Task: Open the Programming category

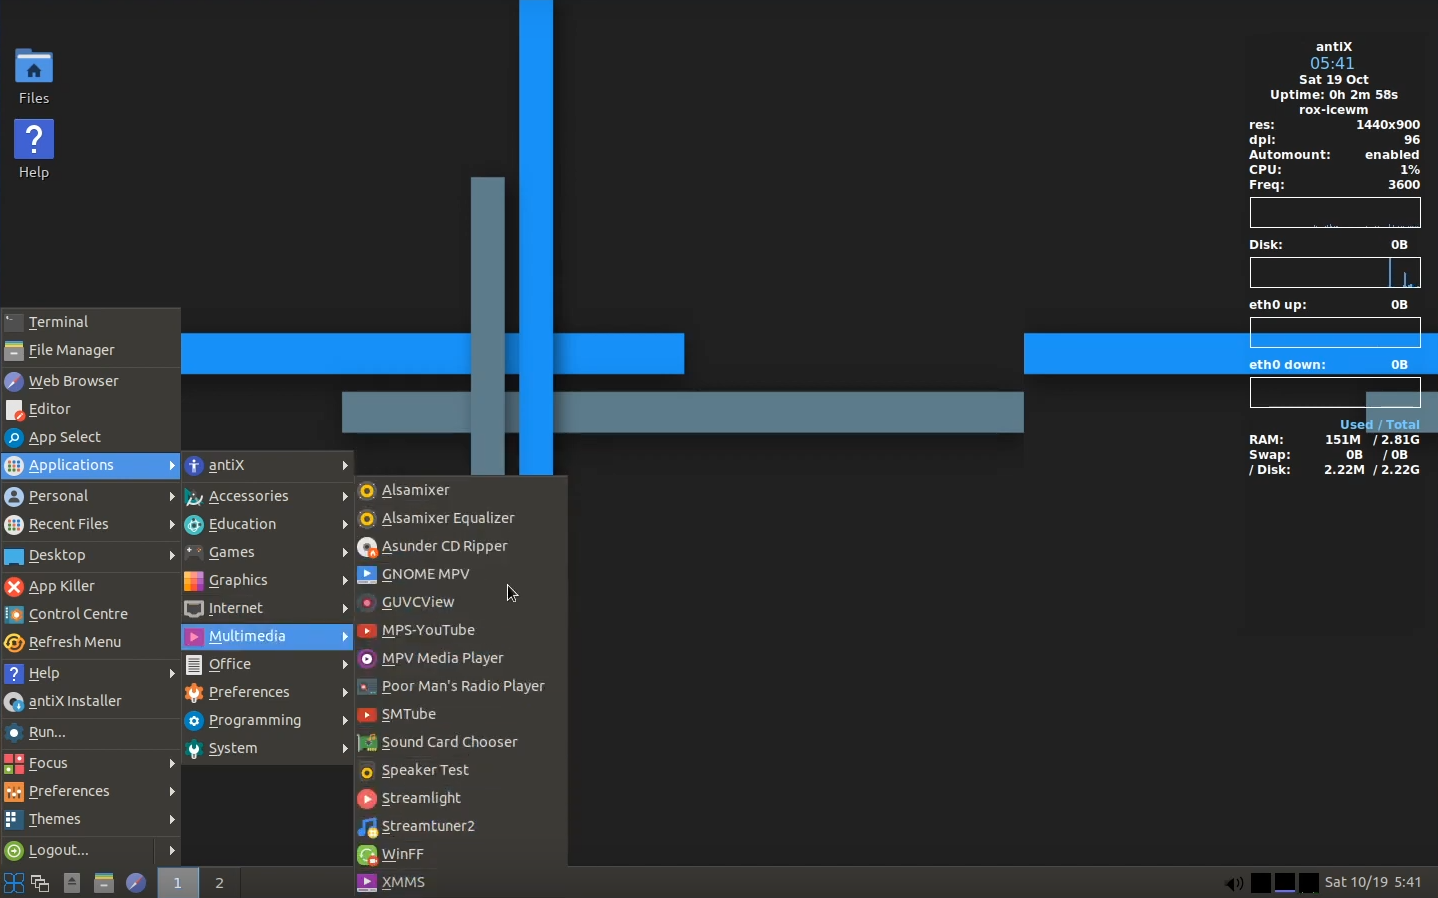Action: (268, 720)
